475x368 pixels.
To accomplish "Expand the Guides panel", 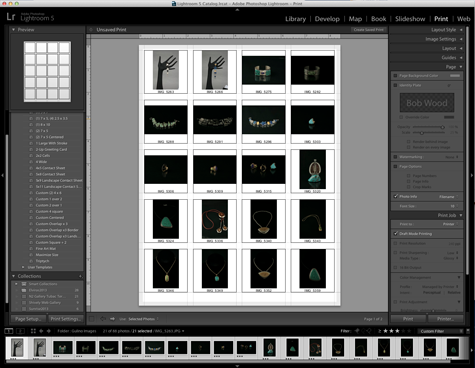I will click(x=461, y=58).
